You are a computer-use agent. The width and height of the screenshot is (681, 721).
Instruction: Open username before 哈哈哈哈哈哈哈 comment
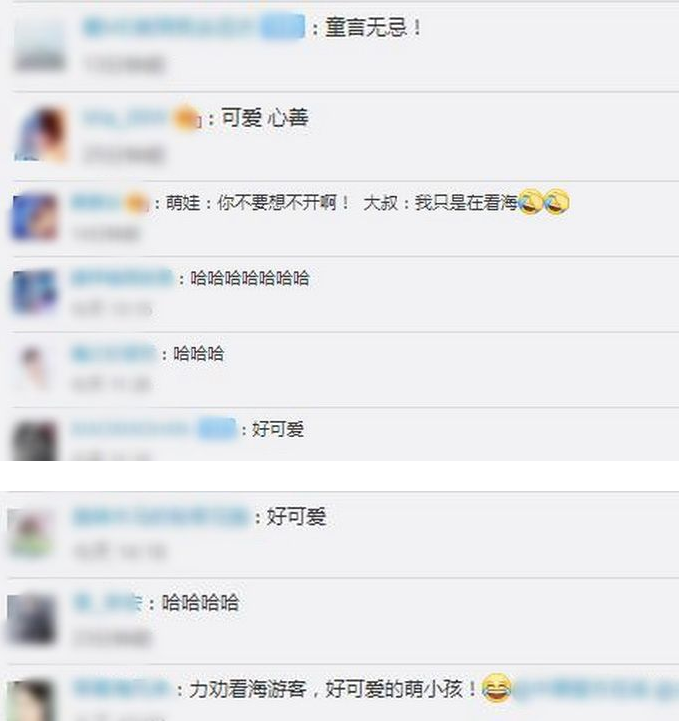point(122,278)
